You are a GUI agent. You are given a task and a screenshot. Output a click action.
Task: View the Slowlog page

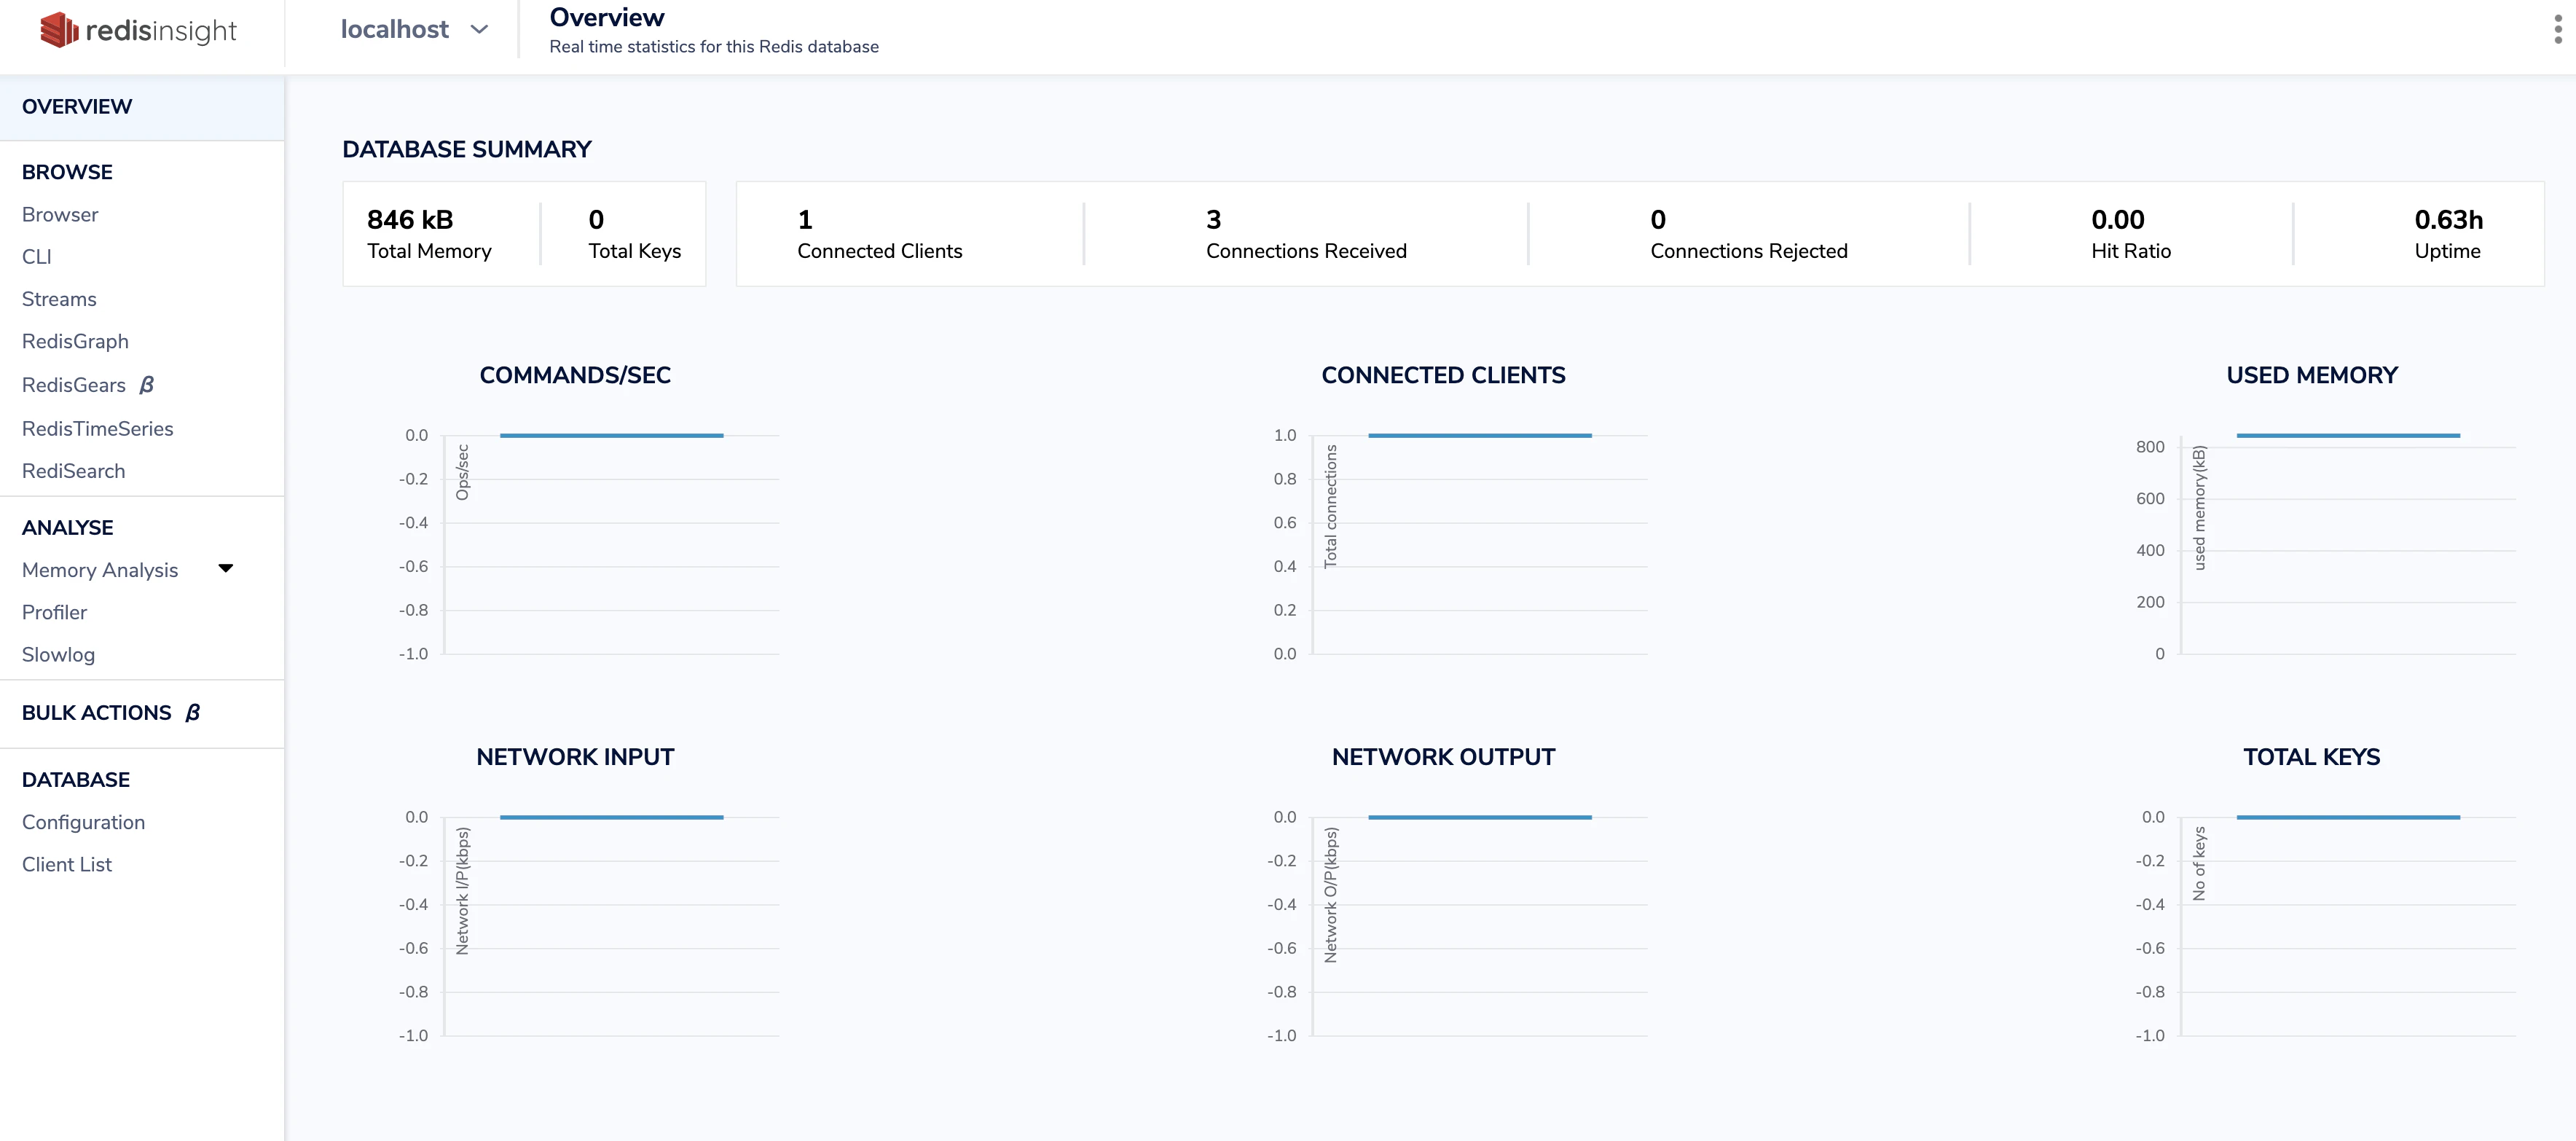[x=58, y=655]
